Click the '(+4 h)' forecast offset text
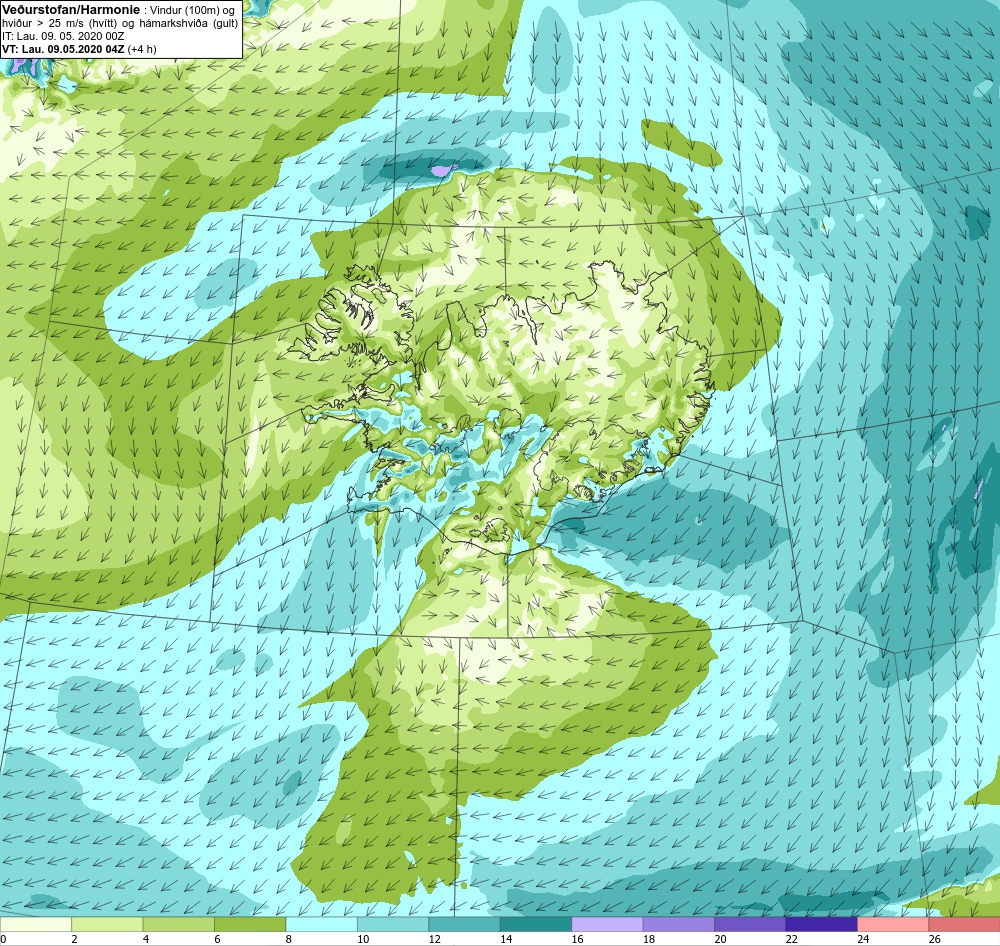The width and height of the screenshot is (1000, 946). tap(142, 49)
